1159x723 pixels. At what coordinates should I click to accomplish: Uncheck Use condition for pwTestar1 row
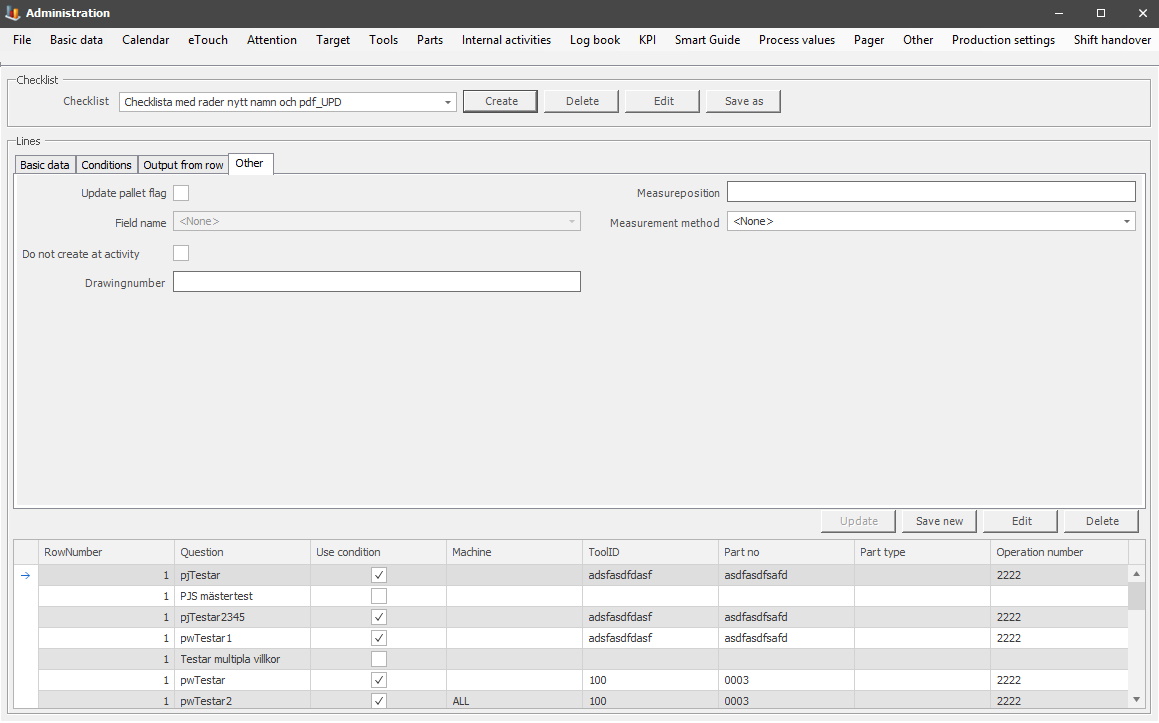pyautogui.click(x=379, y=638)
